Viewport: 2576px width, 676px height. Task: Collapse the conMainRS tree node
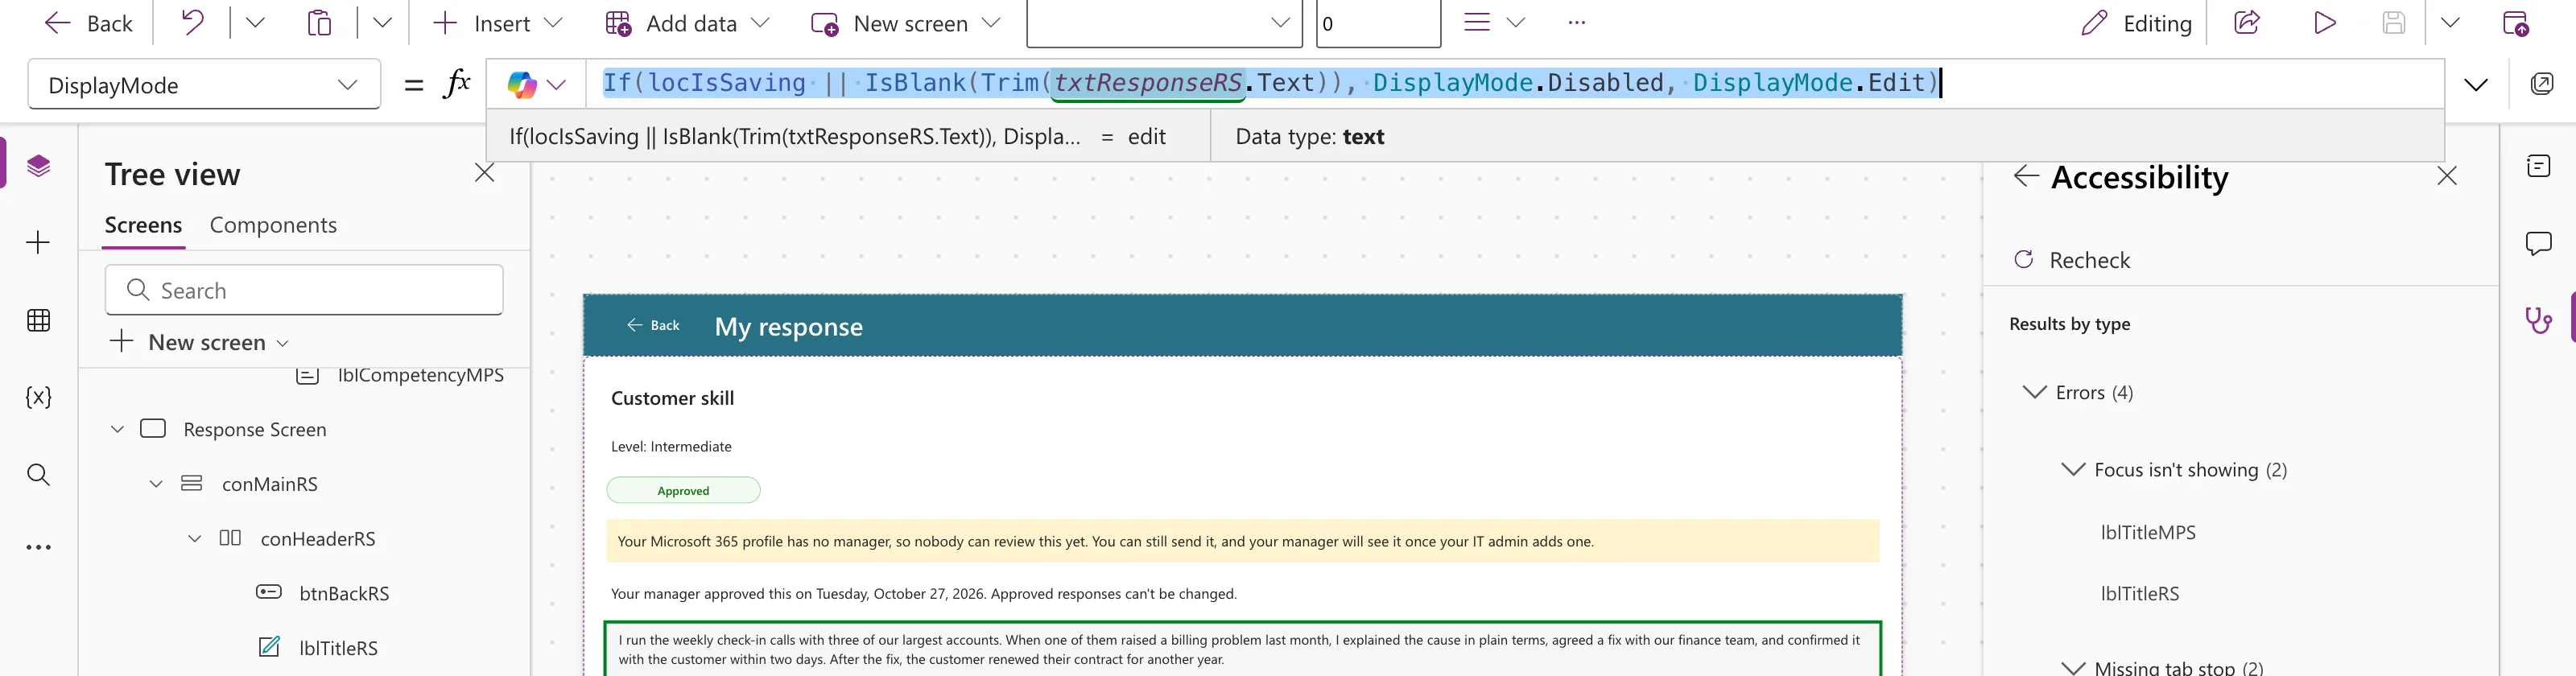(x=156, y=484)
